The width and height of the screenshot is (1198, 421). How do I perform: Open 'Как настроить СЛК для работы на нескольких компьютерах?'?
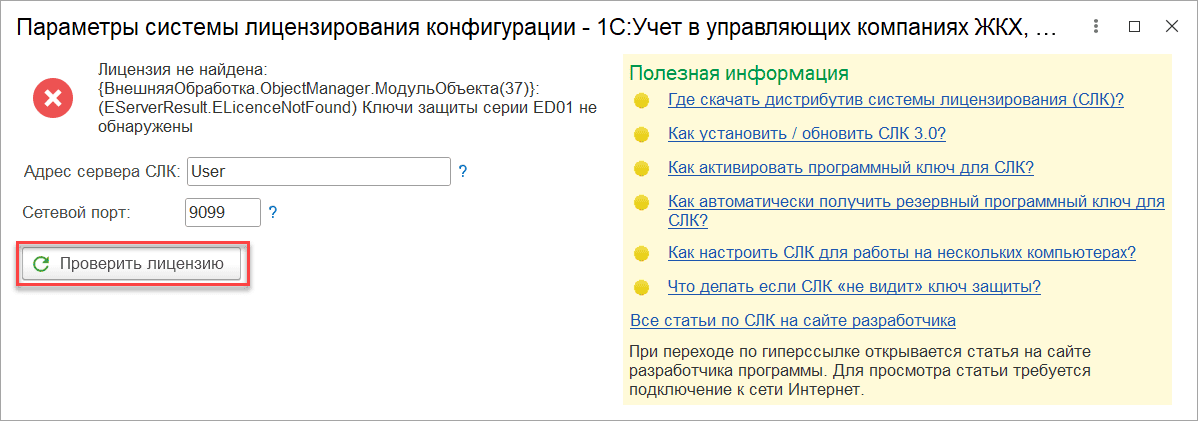pyautogui.click(x=901, y=252)
